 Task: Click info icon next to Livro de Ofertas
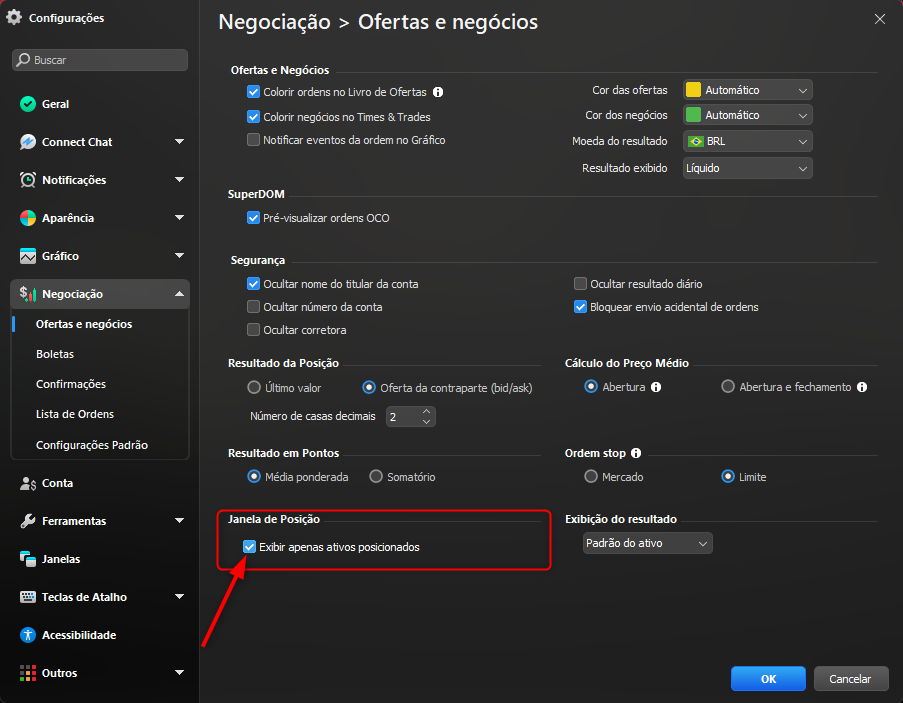click(438, 92)
